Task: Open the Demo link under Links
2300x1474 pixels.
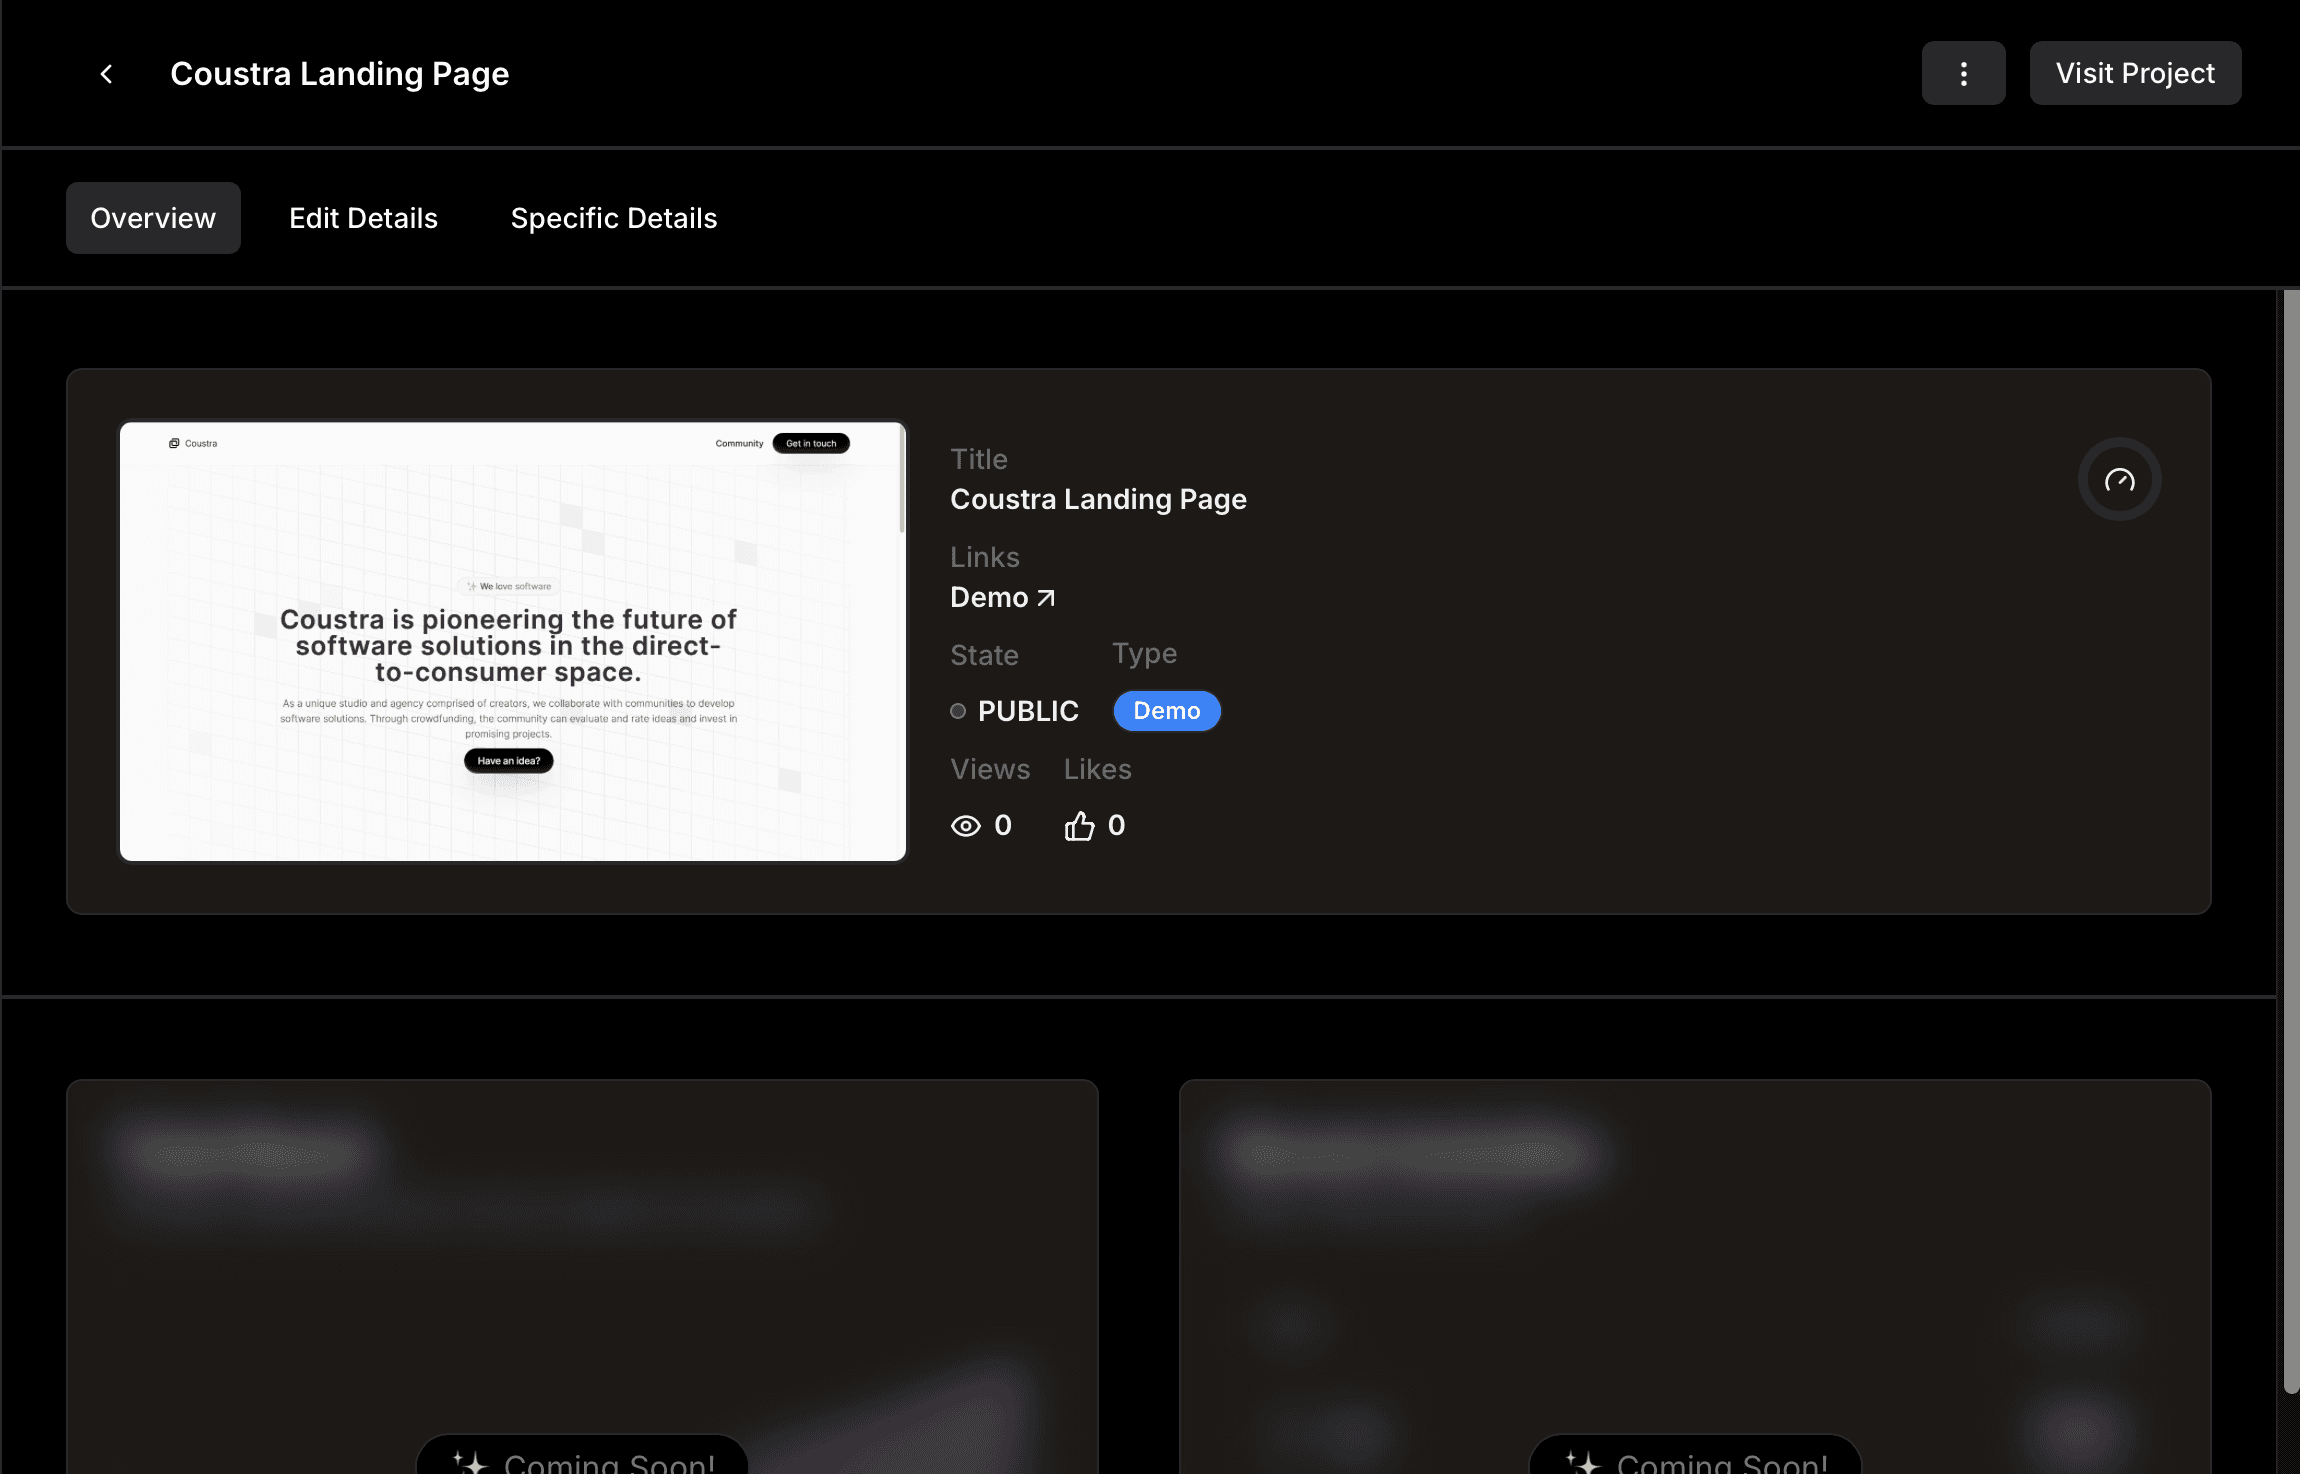Action: click(x=1002, y=597)
